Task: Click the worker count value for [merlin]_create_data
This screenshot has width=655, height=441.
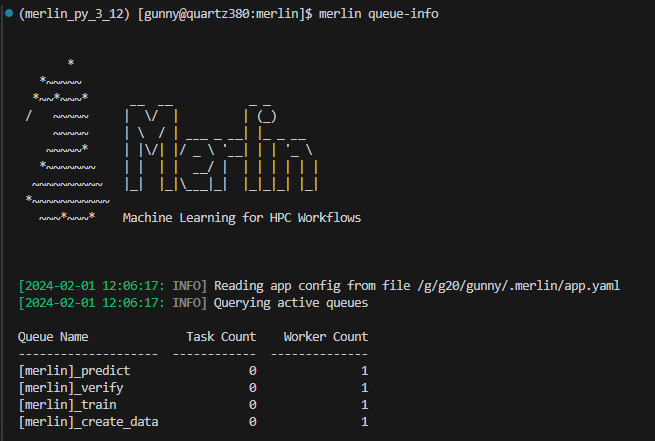Action: [364, 422]
